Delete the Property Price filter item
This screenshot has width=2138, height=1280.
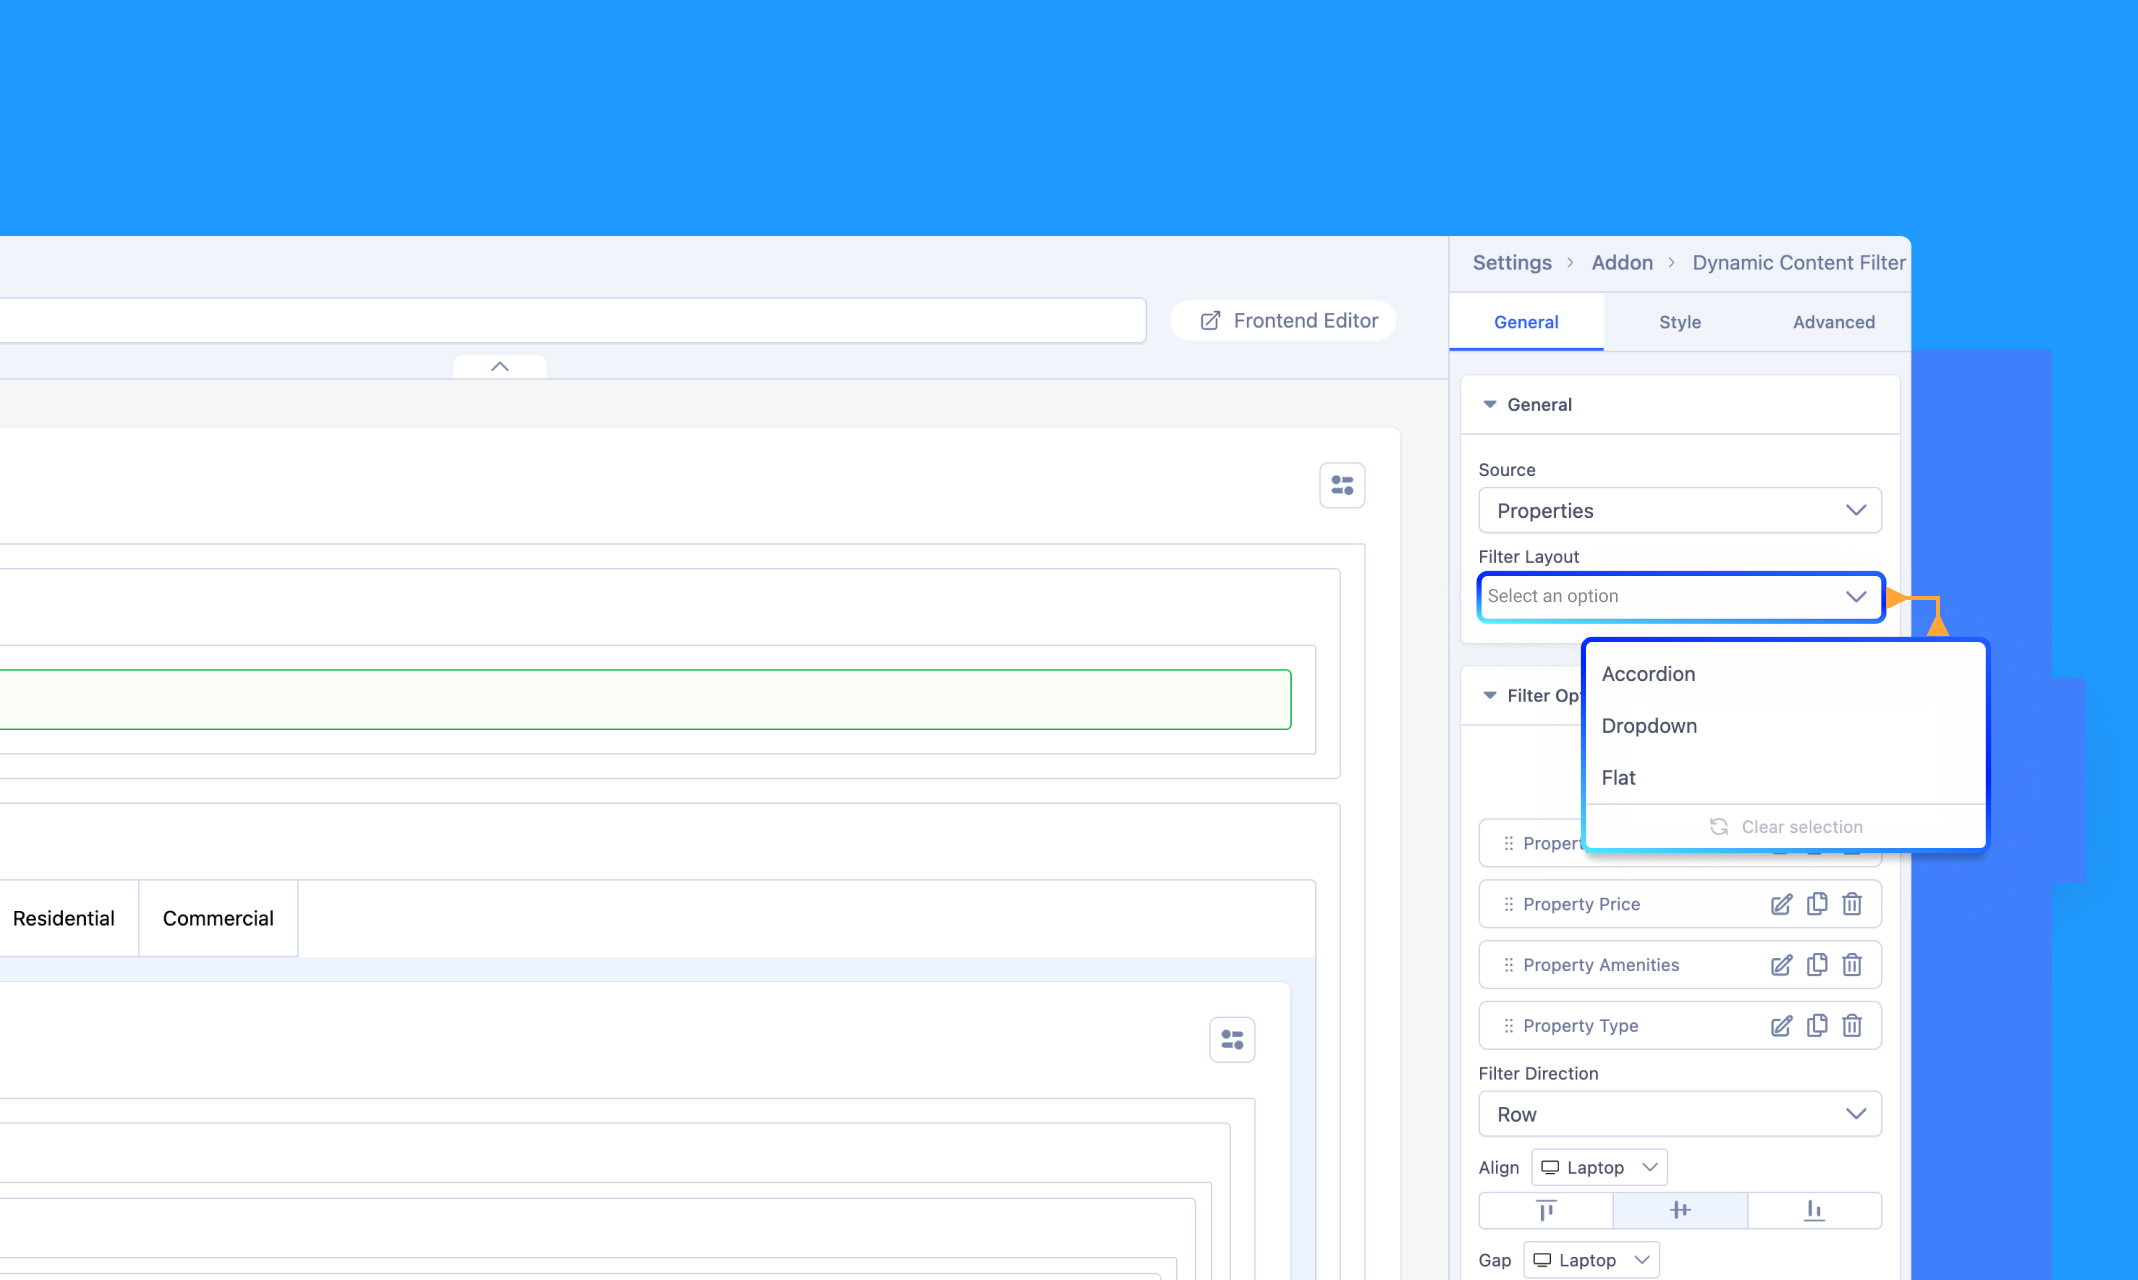point(1852,904)
